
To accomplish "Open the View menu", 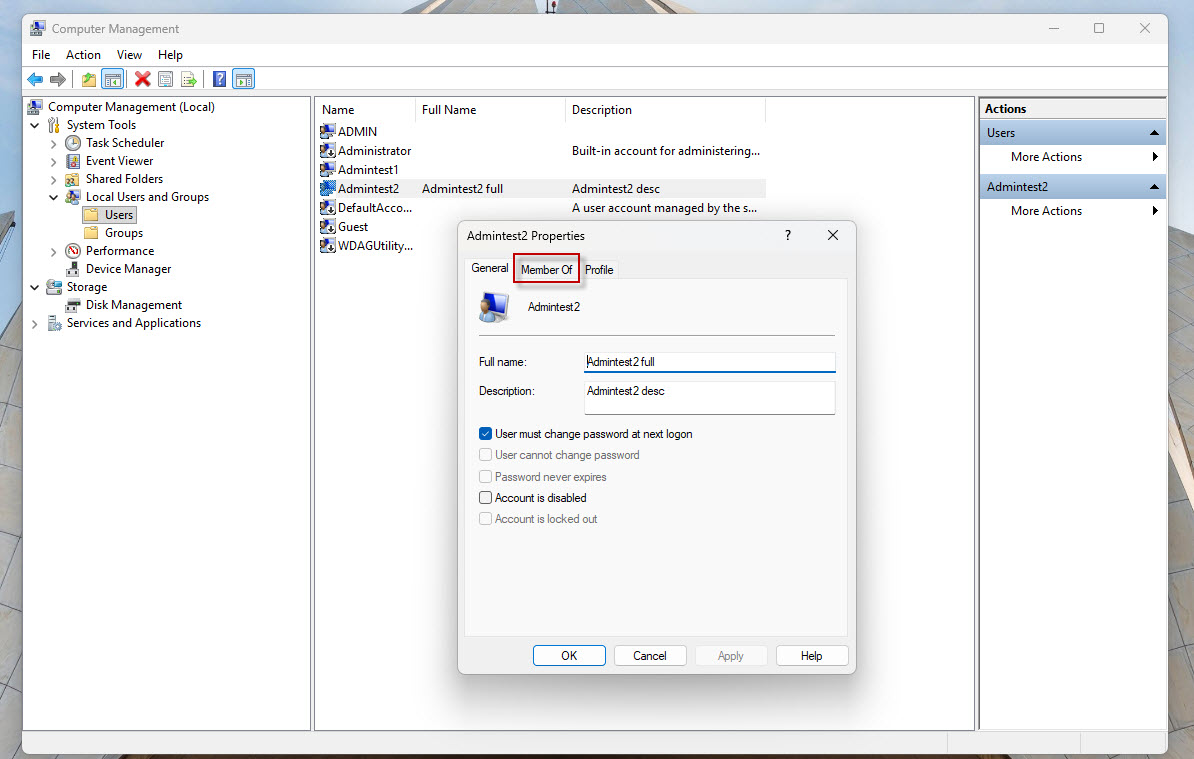I will click(129, 55).
